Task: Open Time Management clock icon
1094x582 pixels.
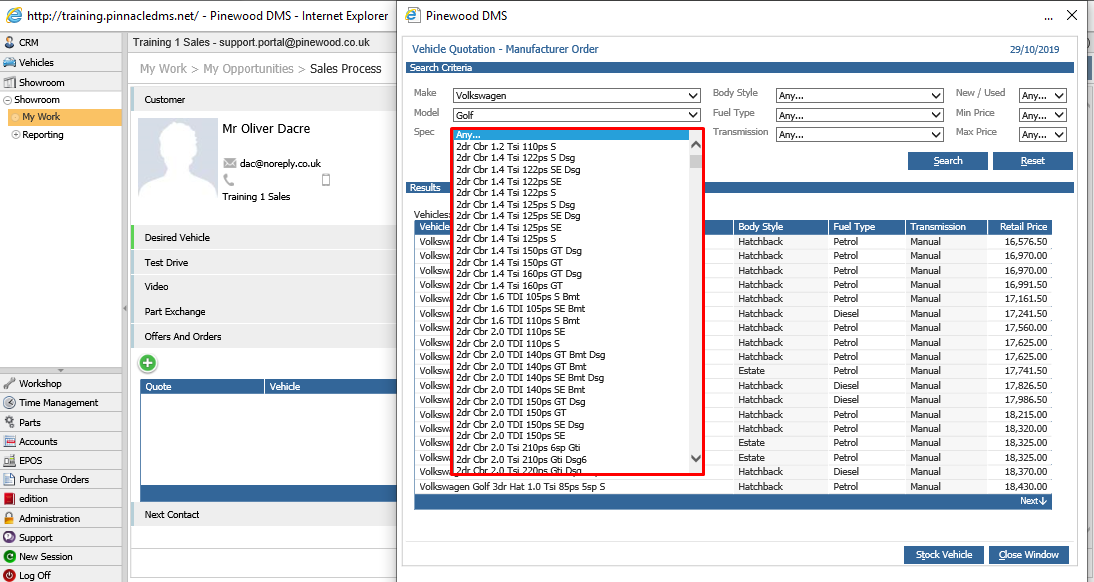Action: [10, 403]
